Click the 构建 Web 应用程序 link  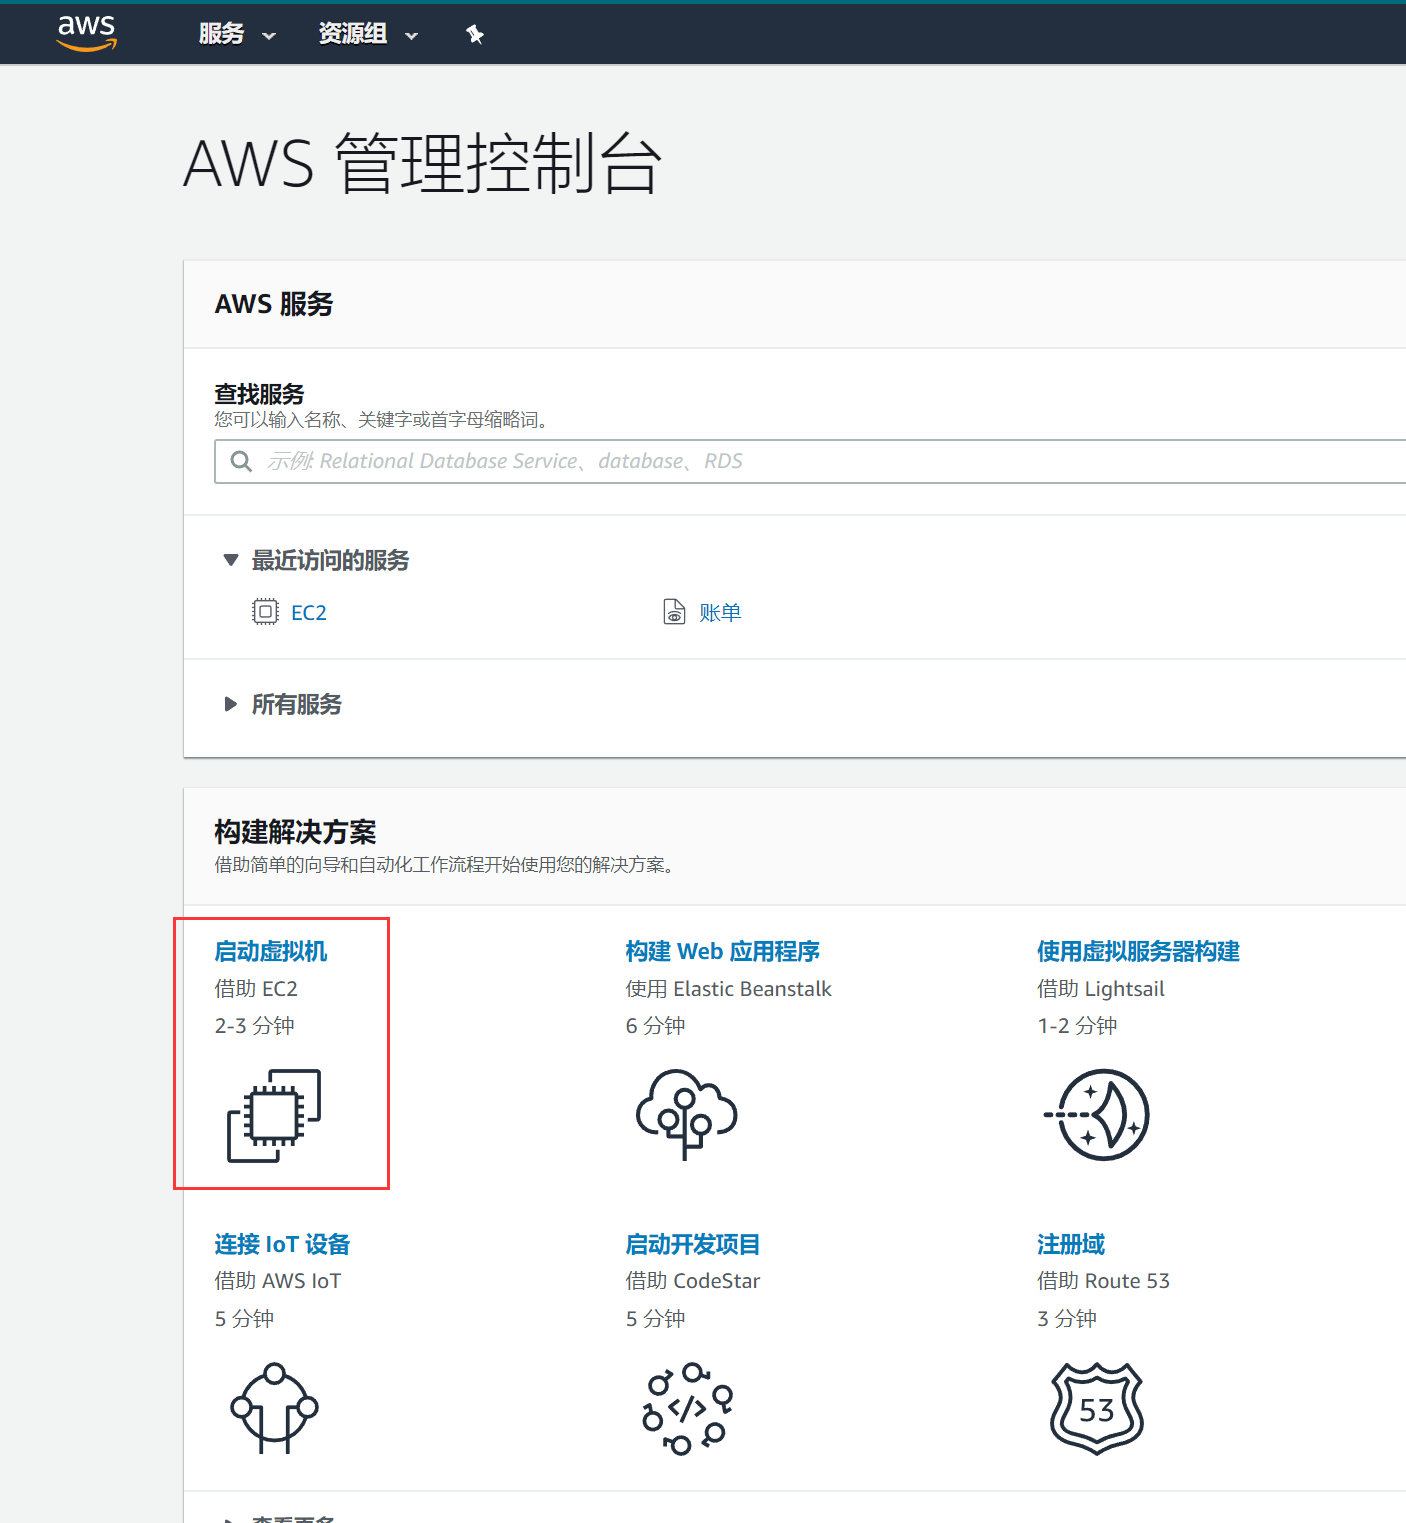723,951
